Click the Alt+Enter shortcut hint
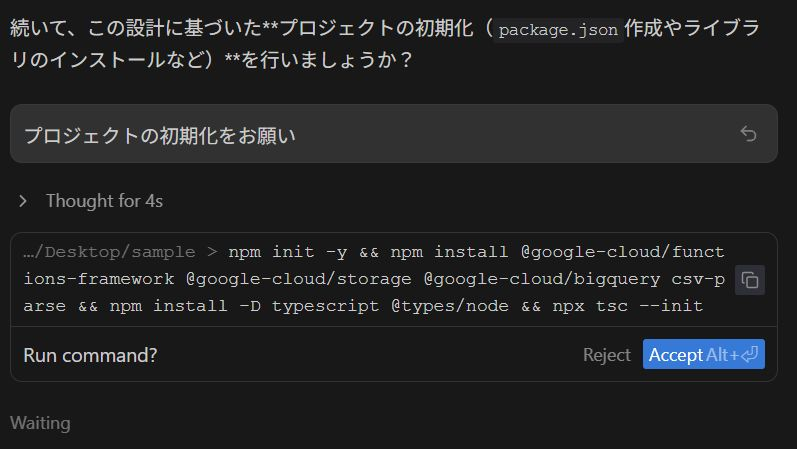This screenshot has width=797, height=449. pos(734,355)
